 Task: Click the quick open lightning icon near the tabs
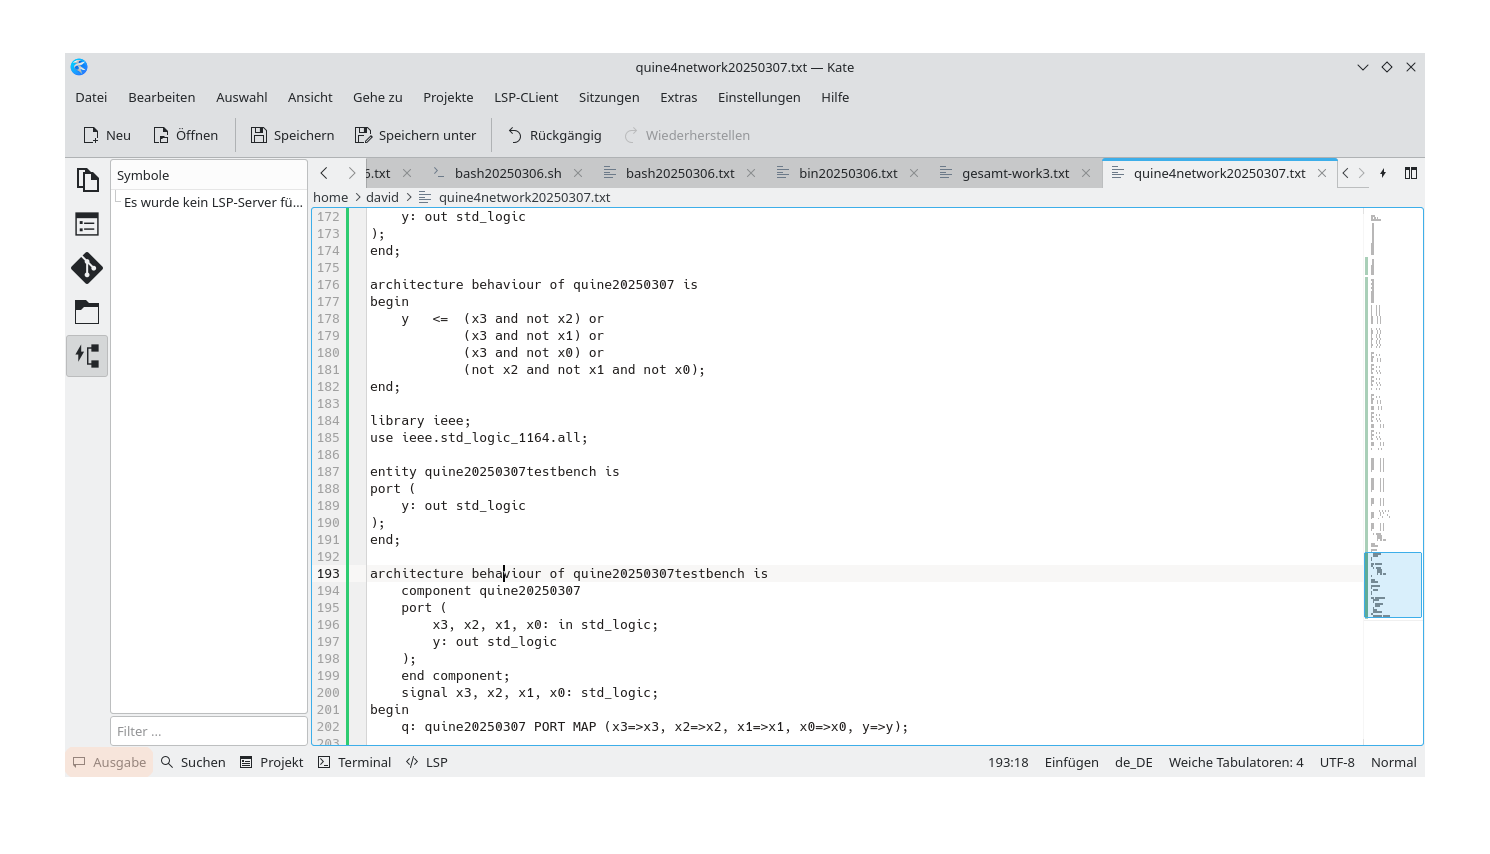tap(1383, 172)
